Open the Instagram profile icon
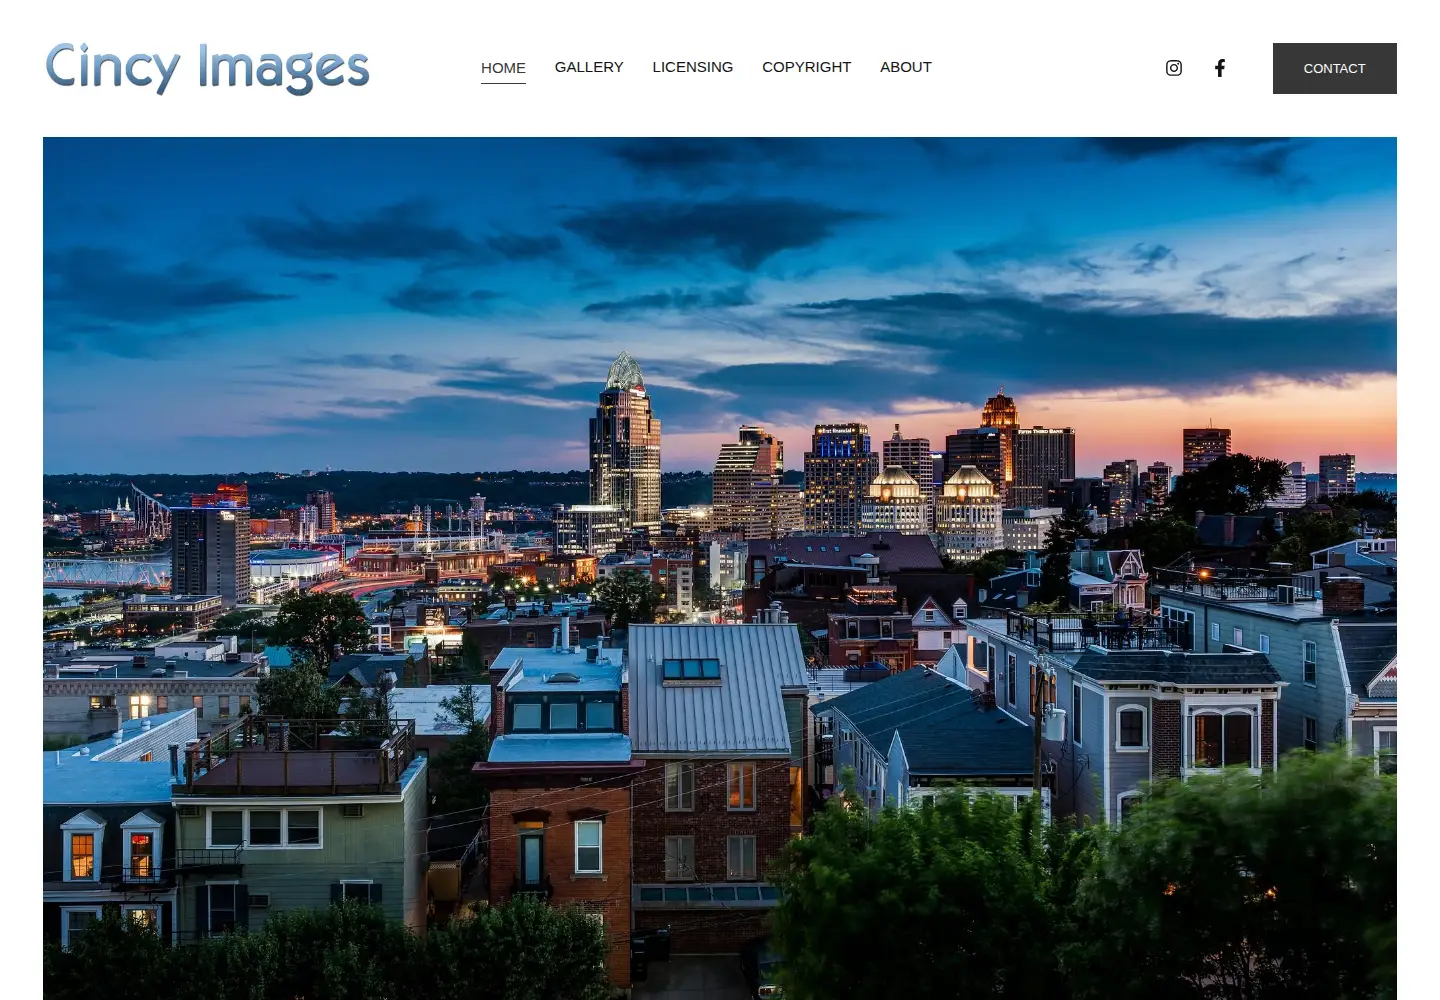 tap(1174, 68)
